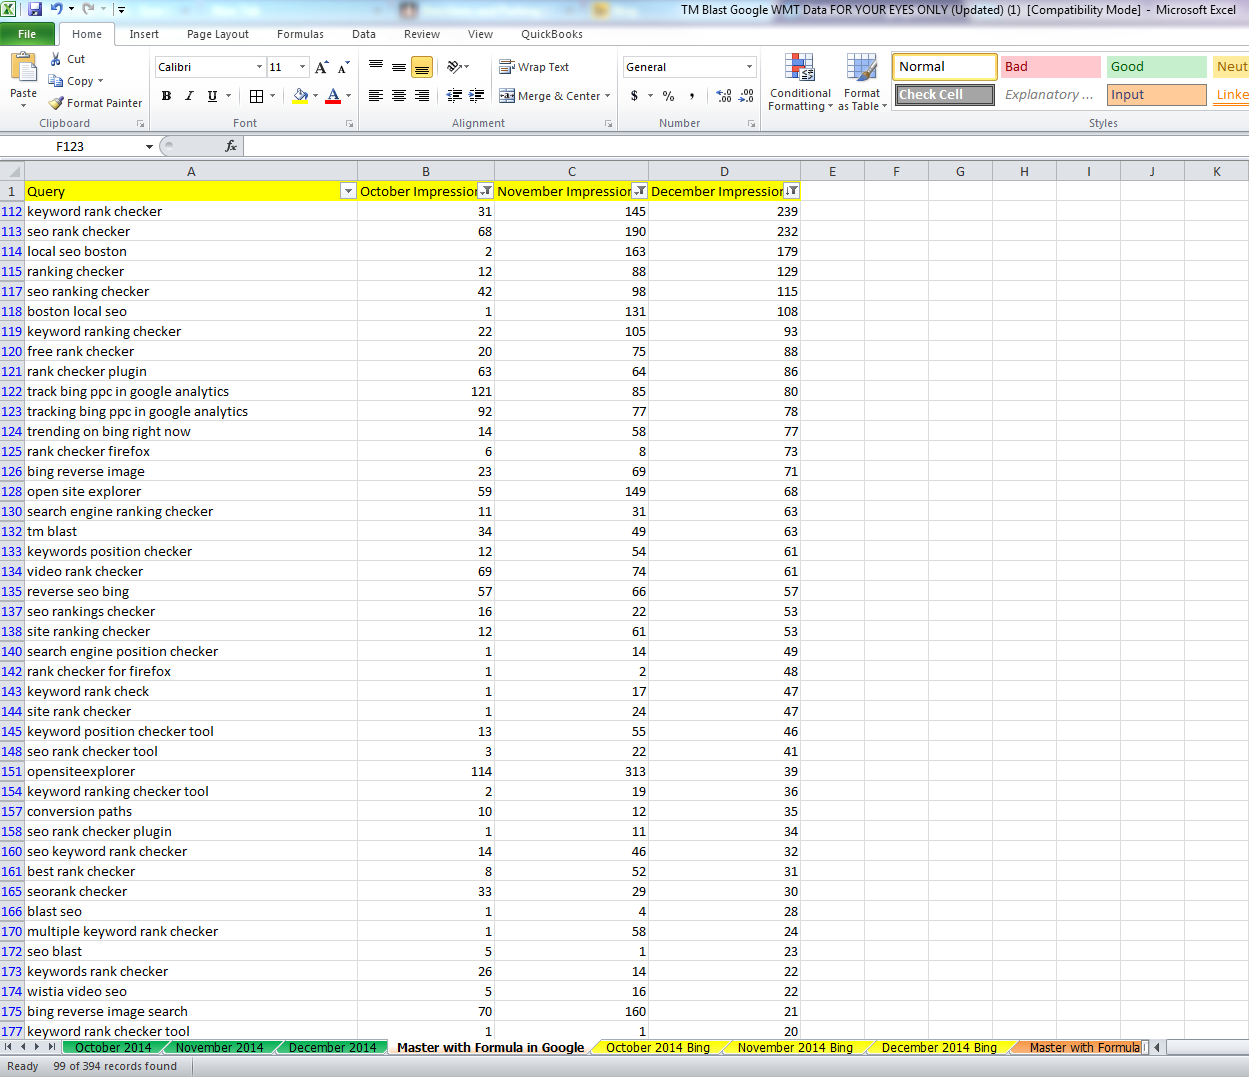The width and height of the screenshot is (1249, 1077).
Task: Toggle Wrap Text on cells
Action: point(534,67)
